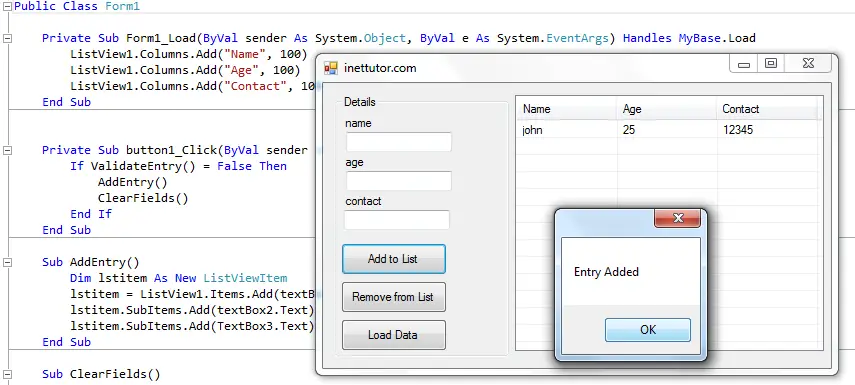Click OK in the Entry Added dialog
855x385 pixels.
coord(648,330)
